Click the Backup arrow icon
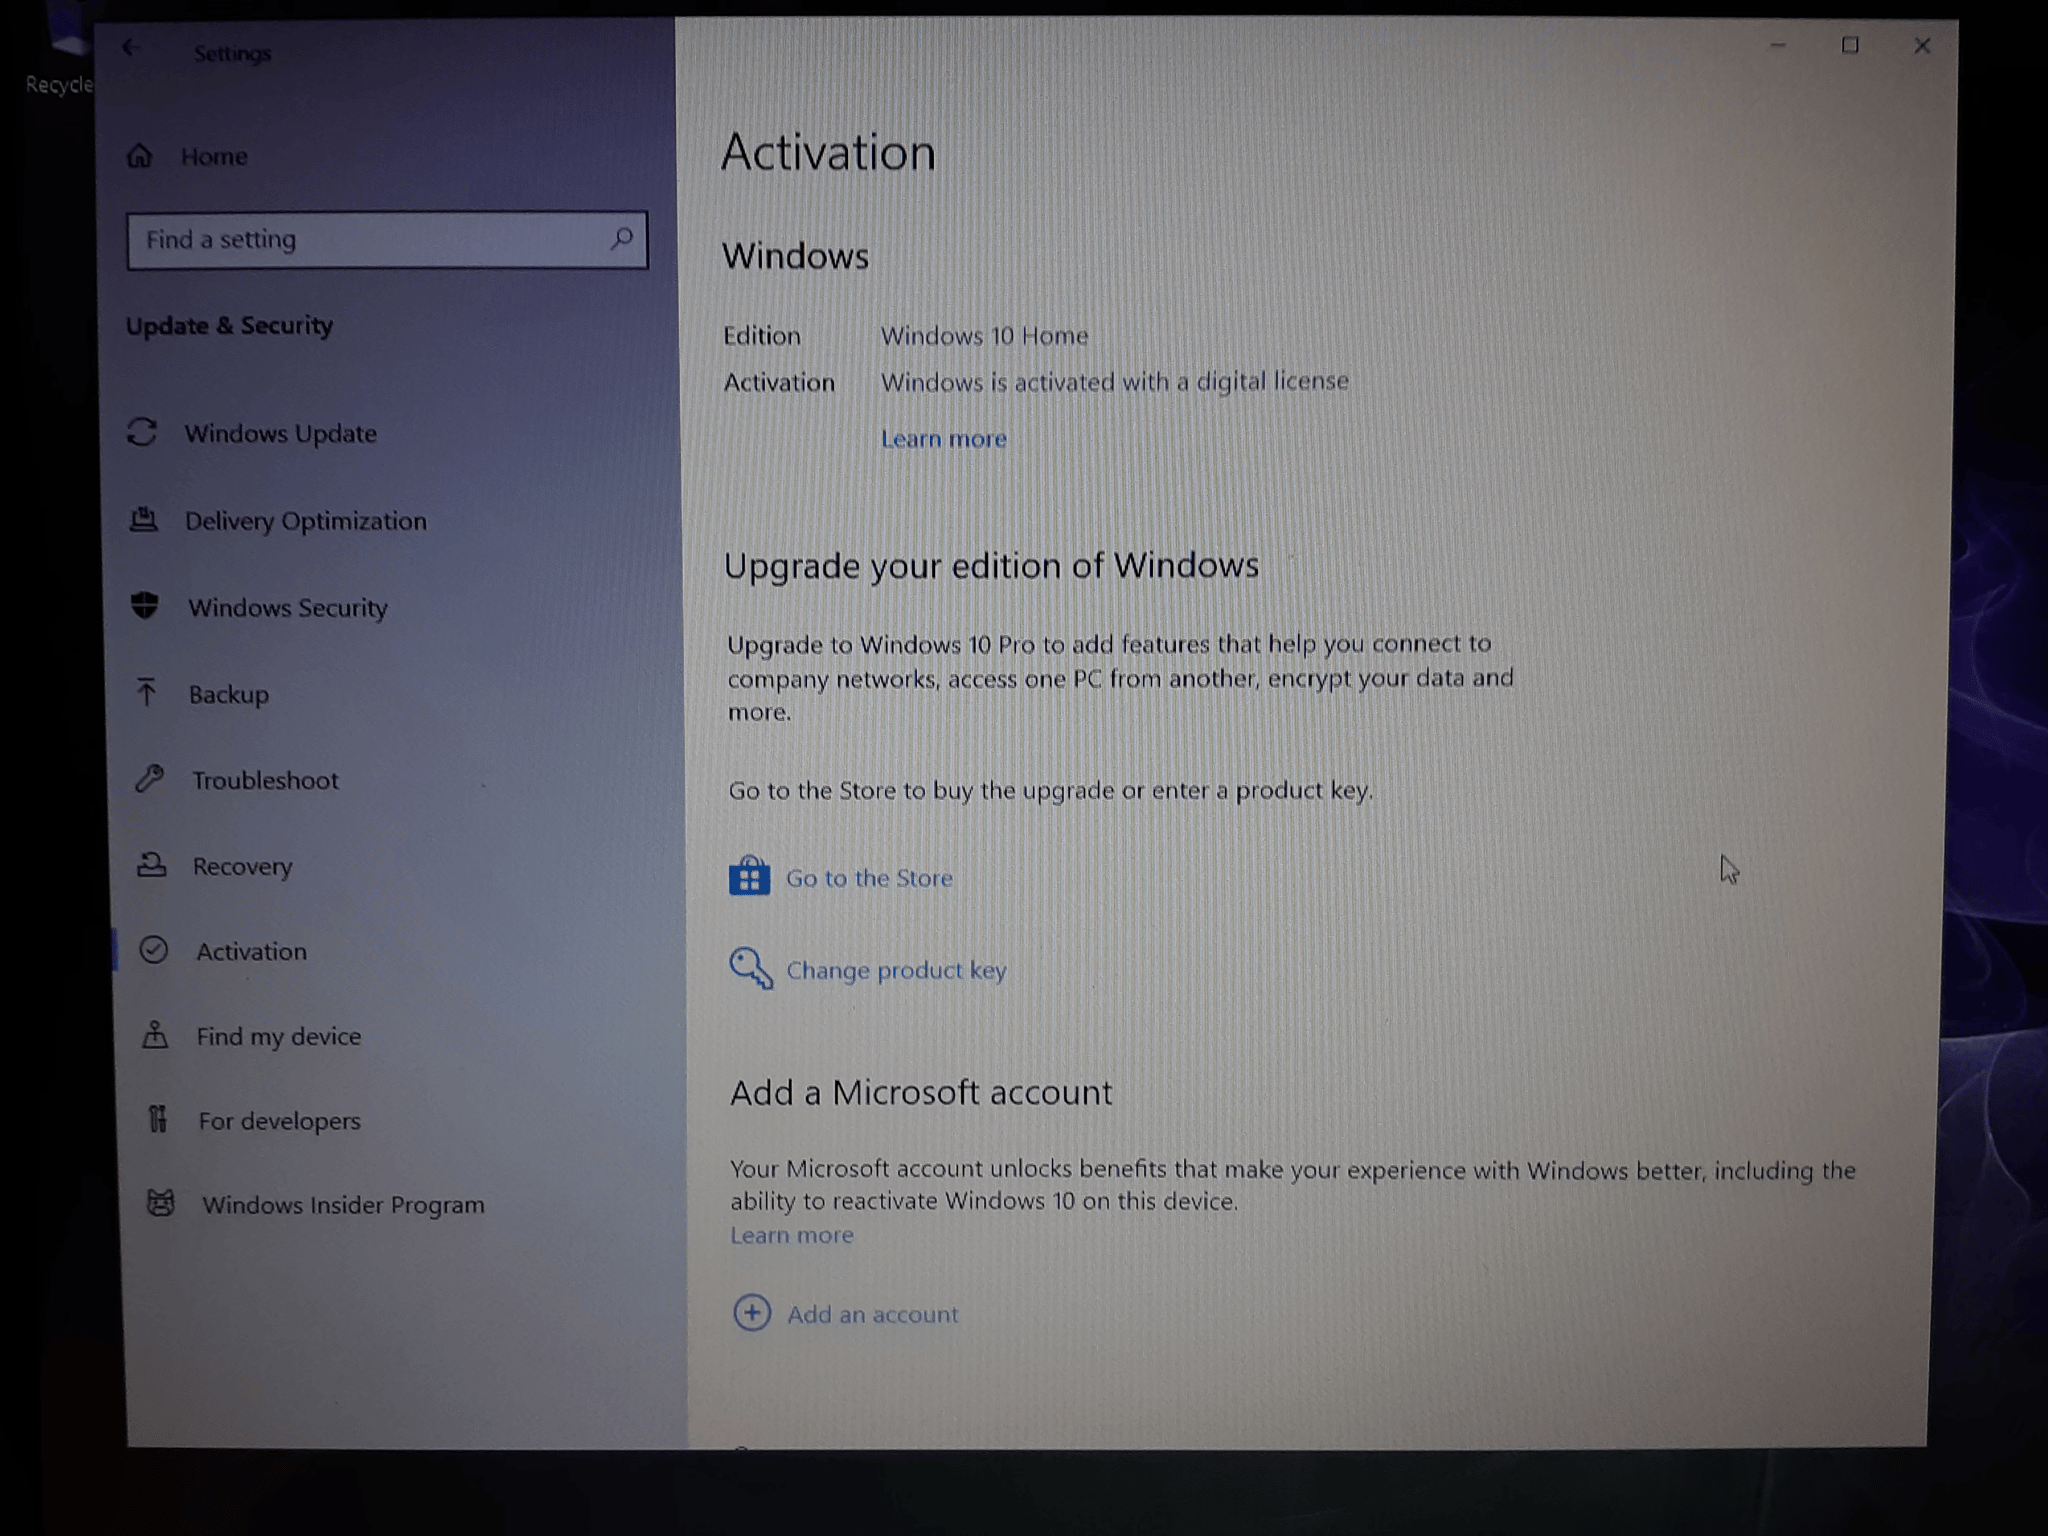Viewport: 2048px width, 1536px height. (147, 692)
